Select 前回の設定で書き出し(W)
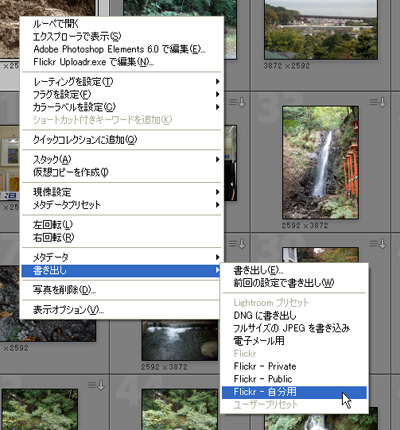Image resolution: width=400 pixels, height=430 pixels. [294, 283]
